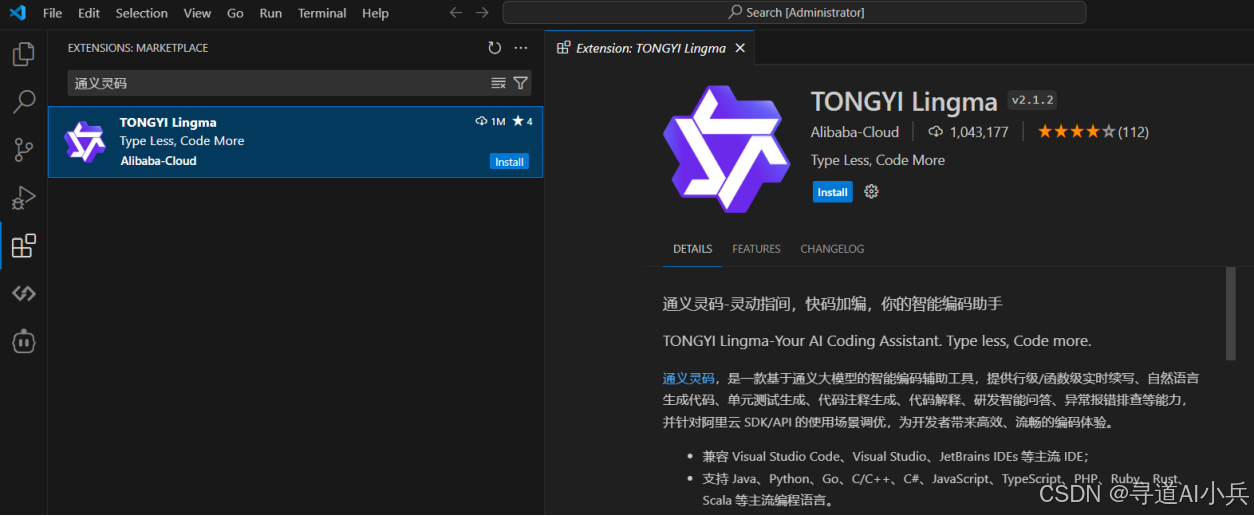Open the View menu
1254x516 pixels.
198,13
